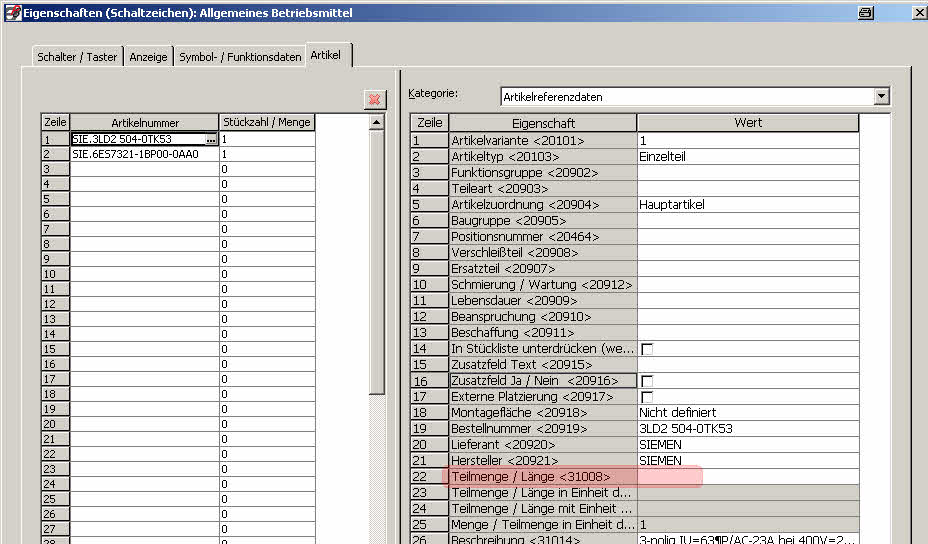Click empty value cell of Teilmenge / Länge <31008>
Screen dimensions: 928x544
(x=748, y=476)
